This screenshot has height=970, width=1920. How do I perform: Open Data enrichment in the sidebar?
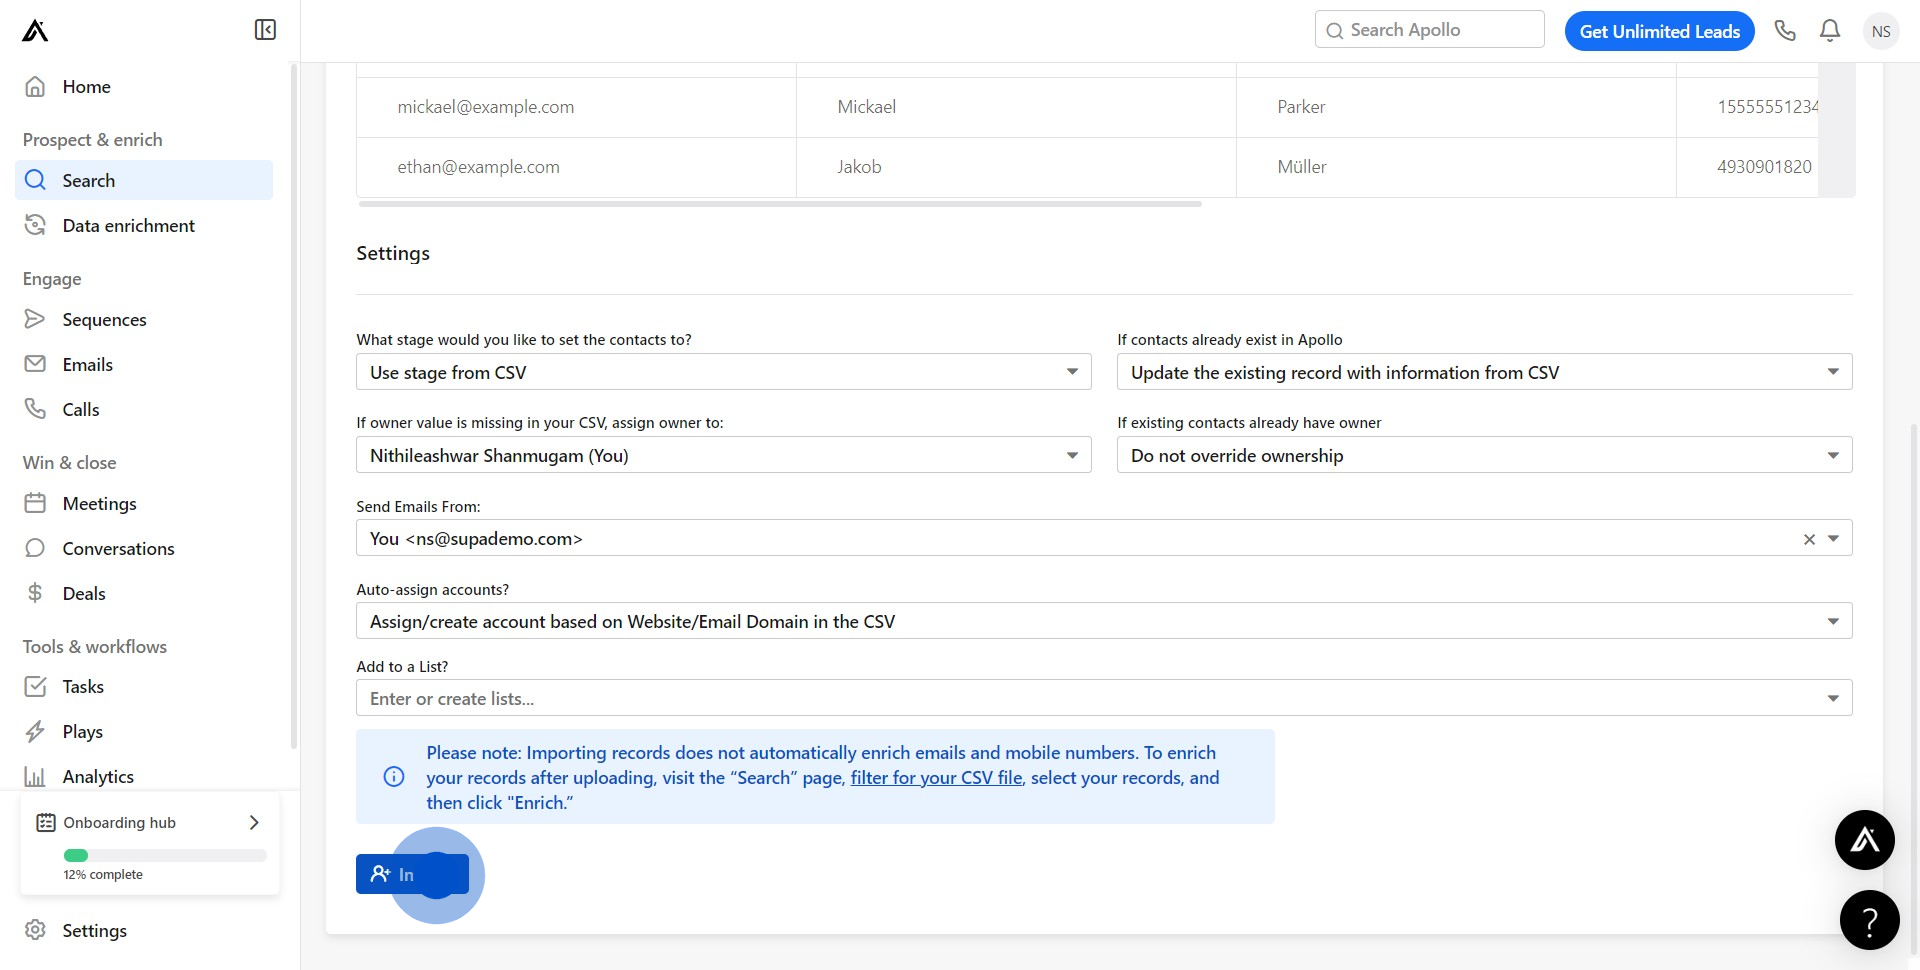(128, 226)
